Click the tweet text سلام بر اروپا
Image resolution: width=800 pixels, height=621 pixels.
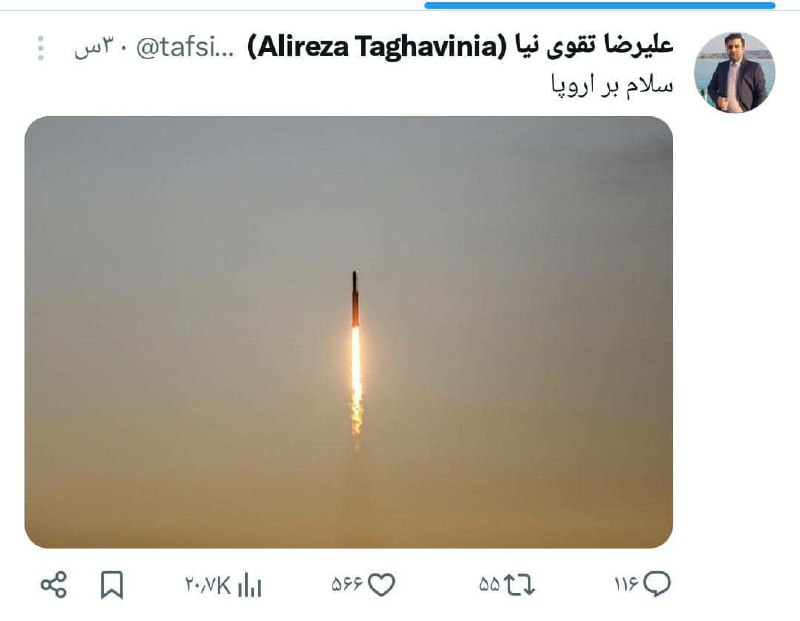pos(612,84)
